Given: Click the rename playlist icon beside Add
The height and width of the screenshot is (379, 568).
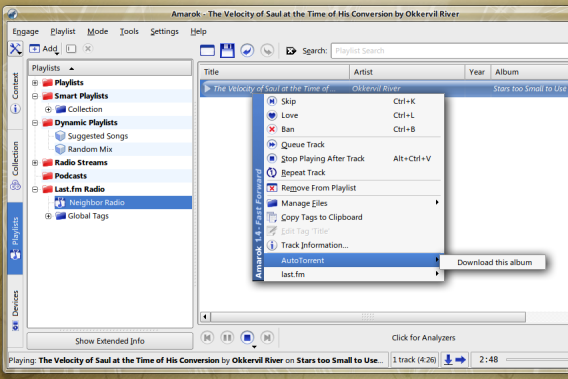Looking at the screenshot, I should 71,49.
